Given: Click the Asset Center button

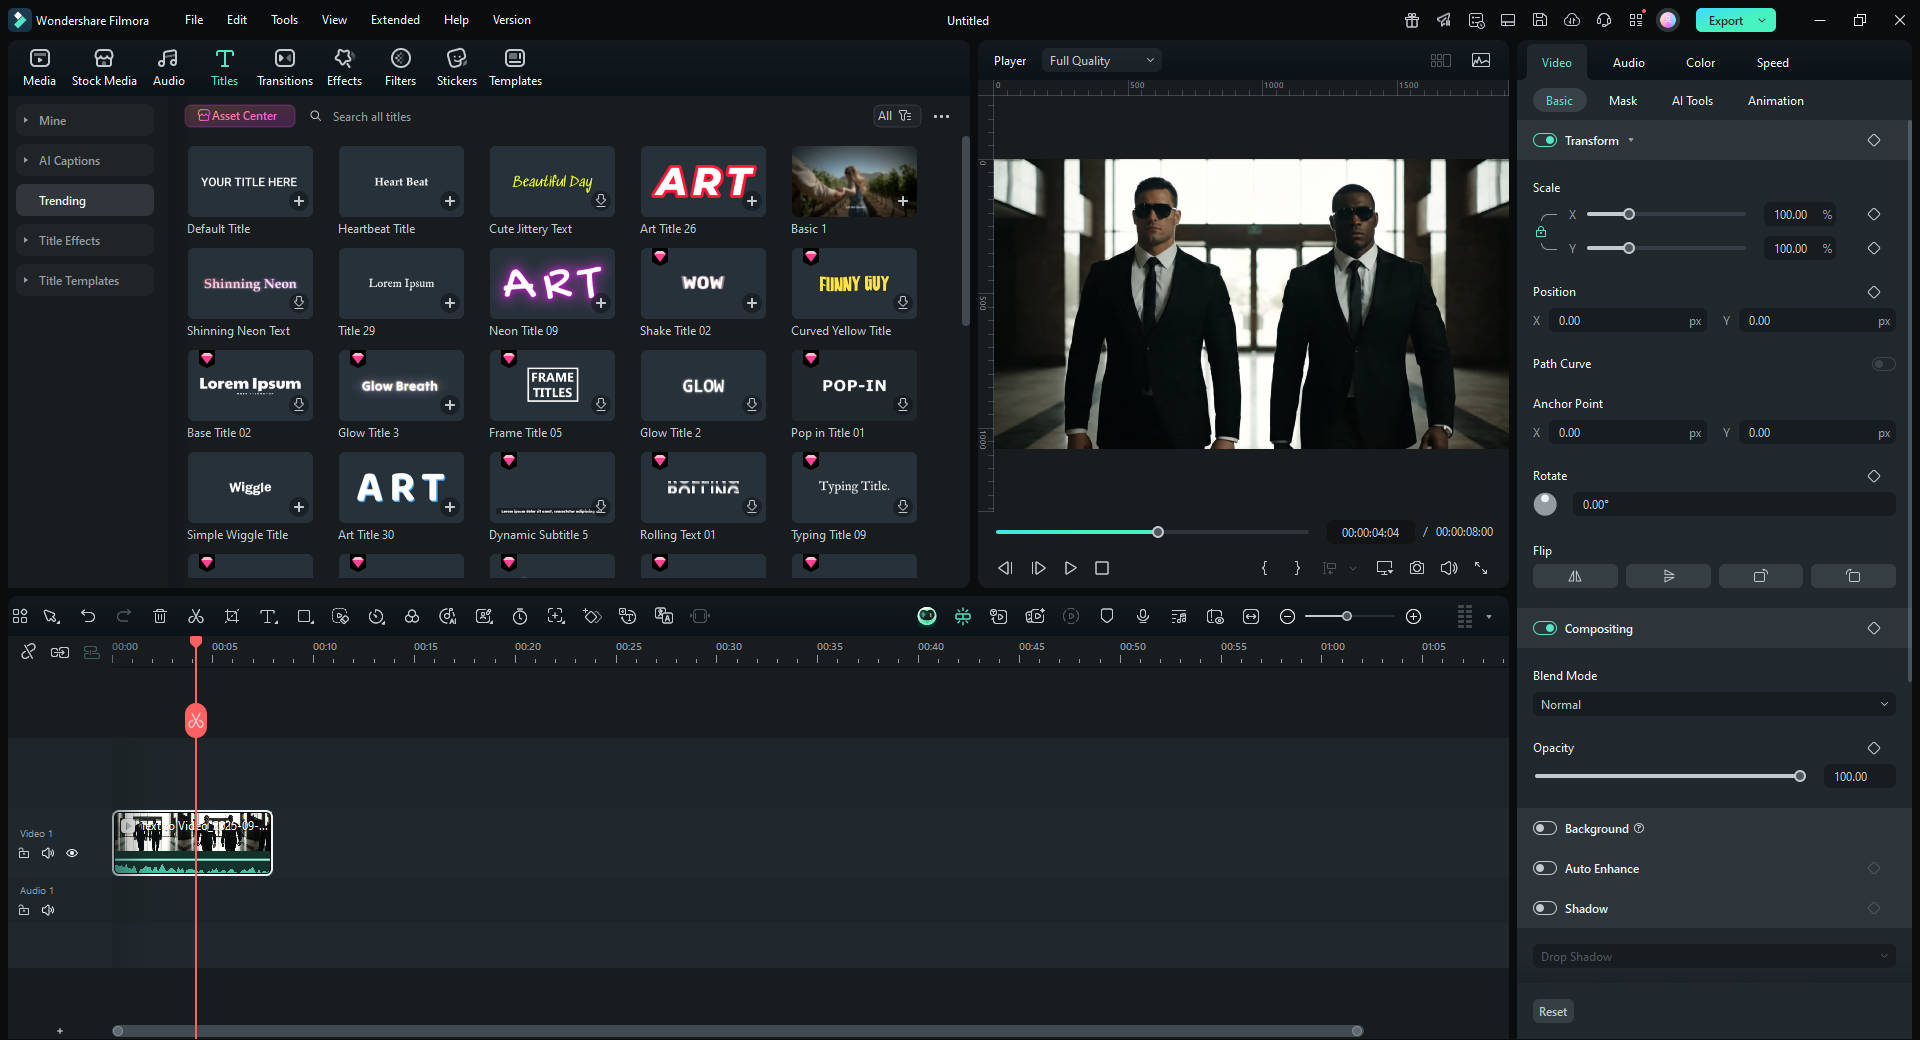Looking at the screenshot, I should click(239, 116).
